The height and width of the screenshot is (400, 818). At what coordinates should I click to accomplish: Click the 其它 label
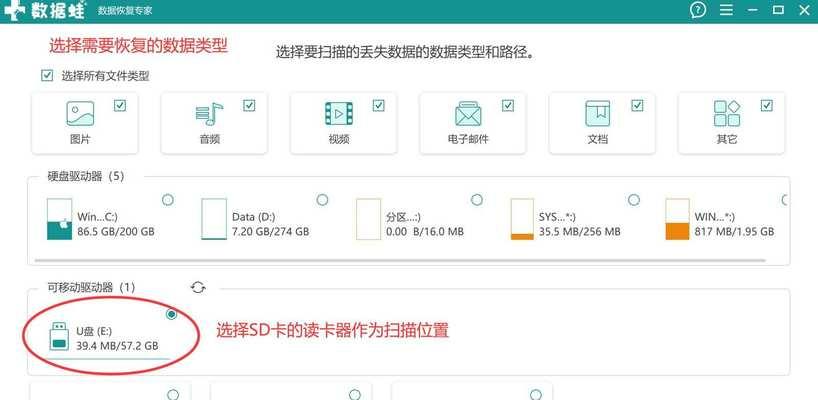727,140
